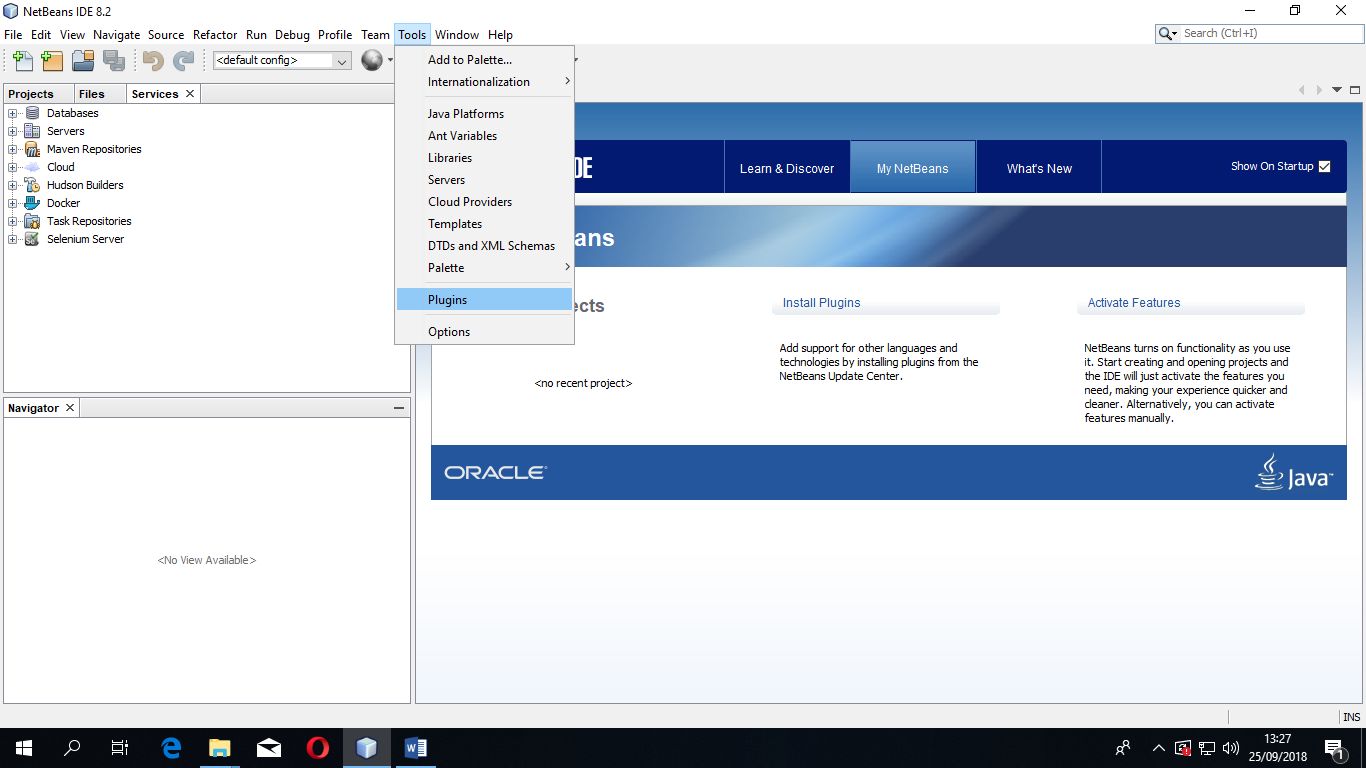
Task: Toggle the Show On Startup checkbox
Action: click(x=1325, y=167)
